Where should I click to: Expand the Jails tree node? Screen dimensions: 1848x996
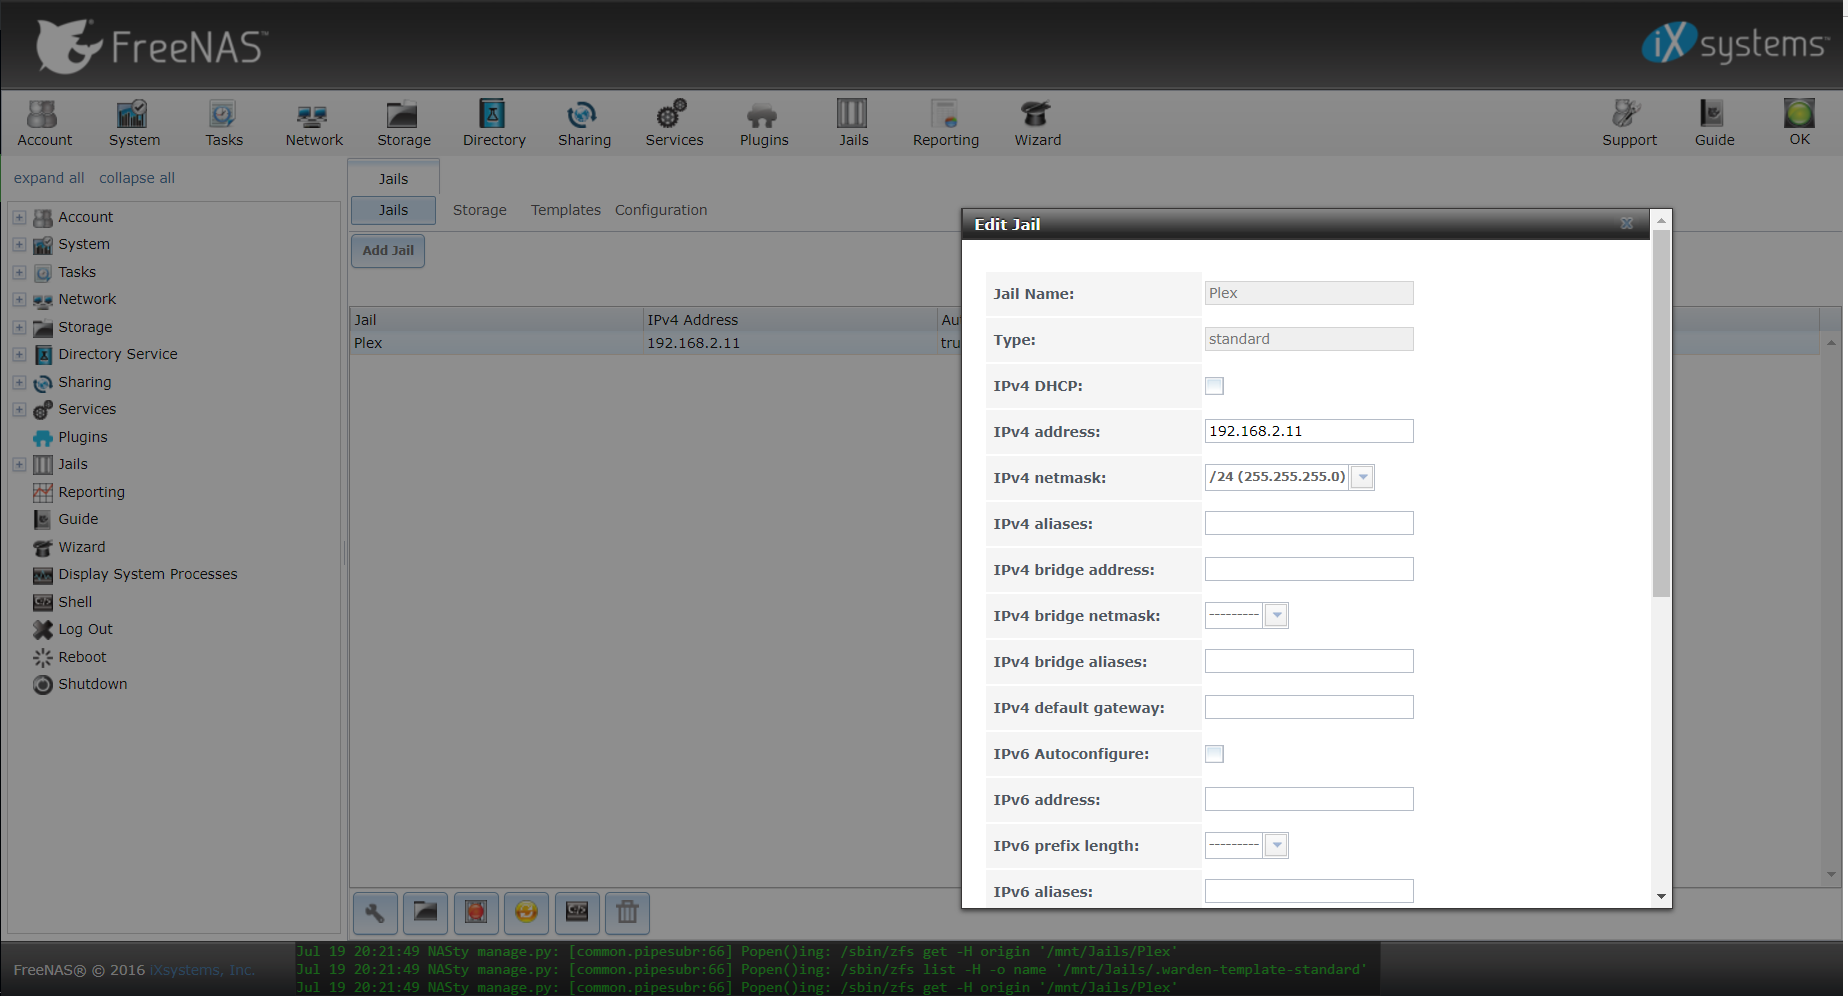tap(19, 464)
